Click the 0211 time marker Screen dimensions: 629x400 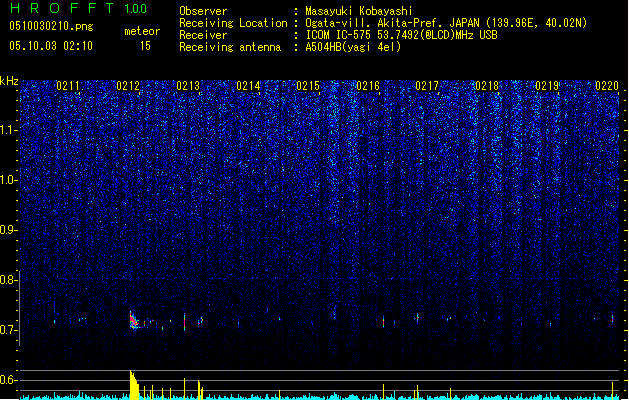(68, 86)
